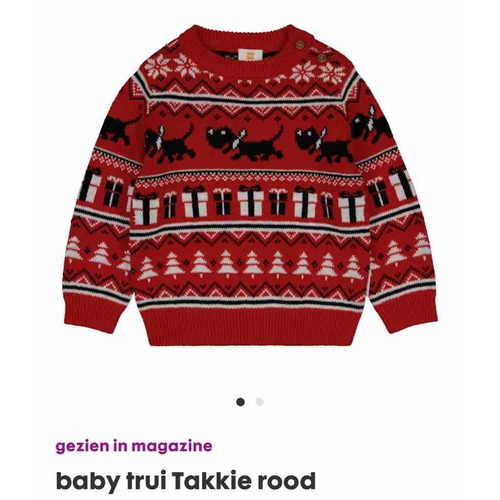Switch to the second carousel dot
Screen dimensions: 500x500
260,402
